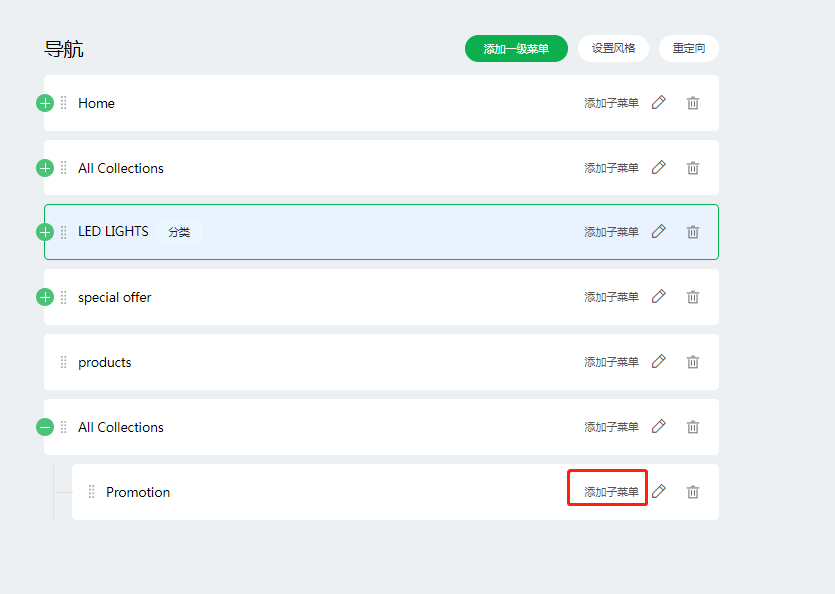This screenshot has width=835, height=594.
Task: Add a submenu to products
Action: point(611,362)
